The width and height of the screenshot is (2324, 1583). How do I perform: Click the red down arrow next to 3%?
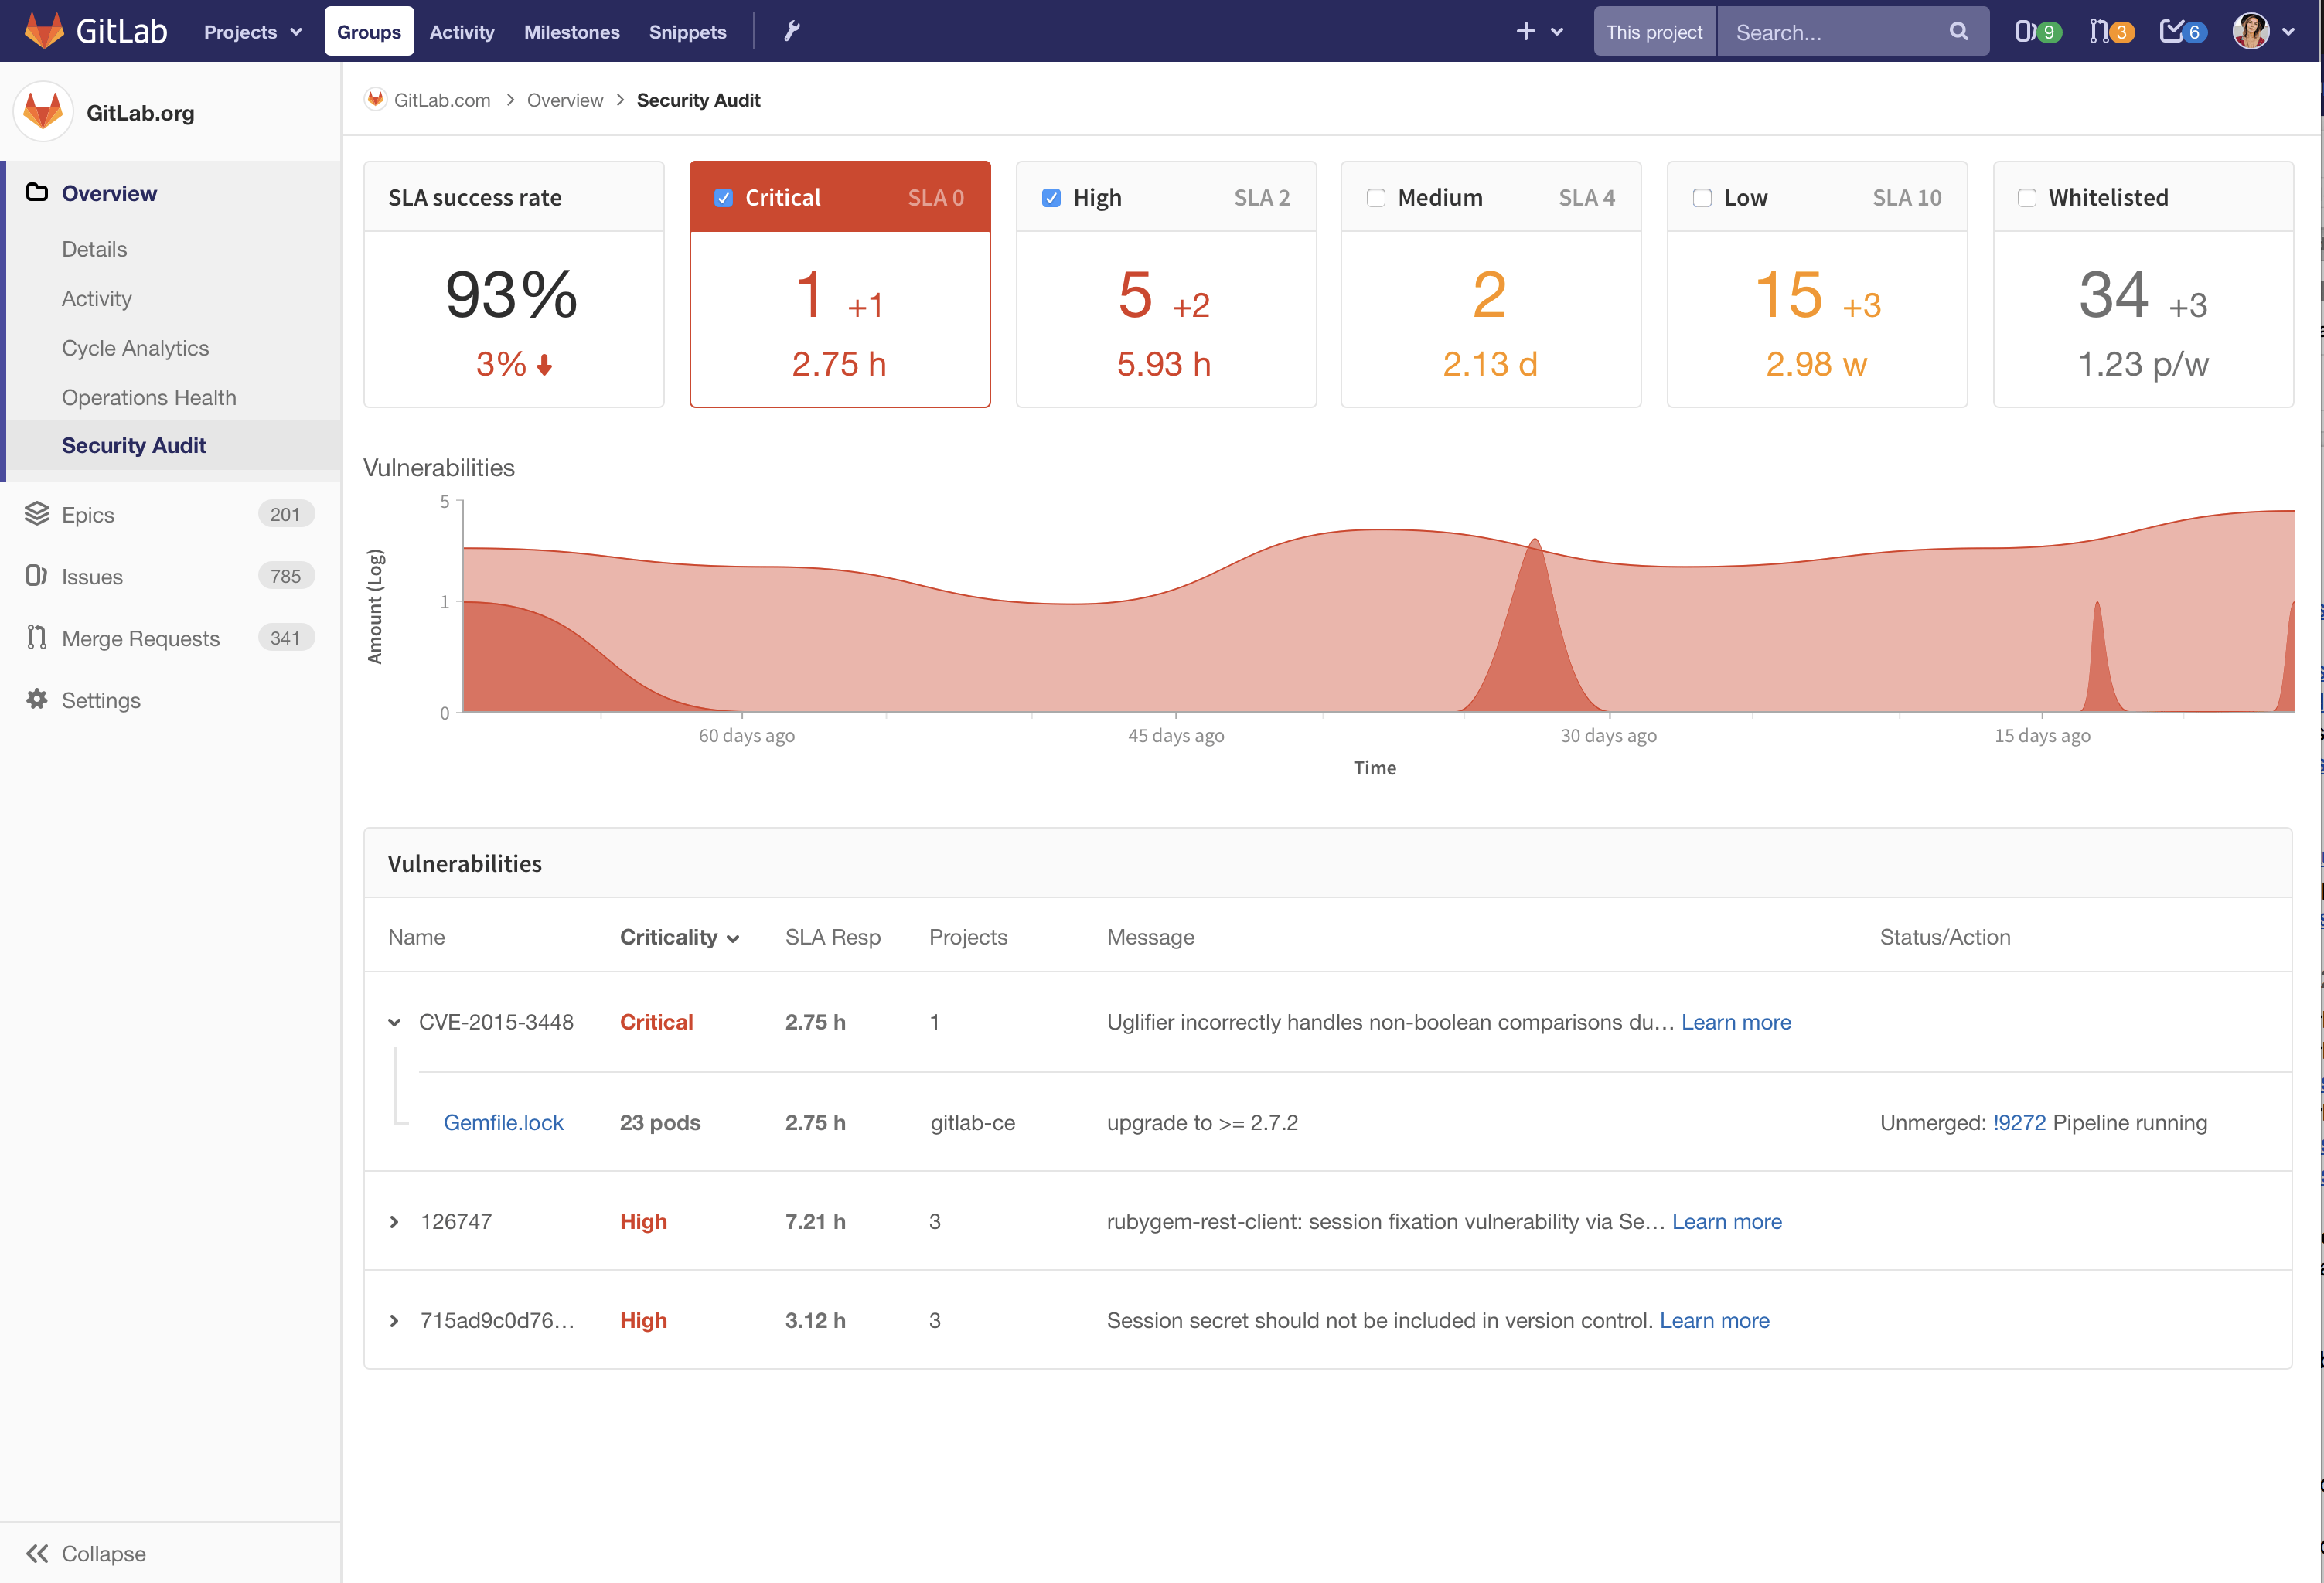click(544, 365)
